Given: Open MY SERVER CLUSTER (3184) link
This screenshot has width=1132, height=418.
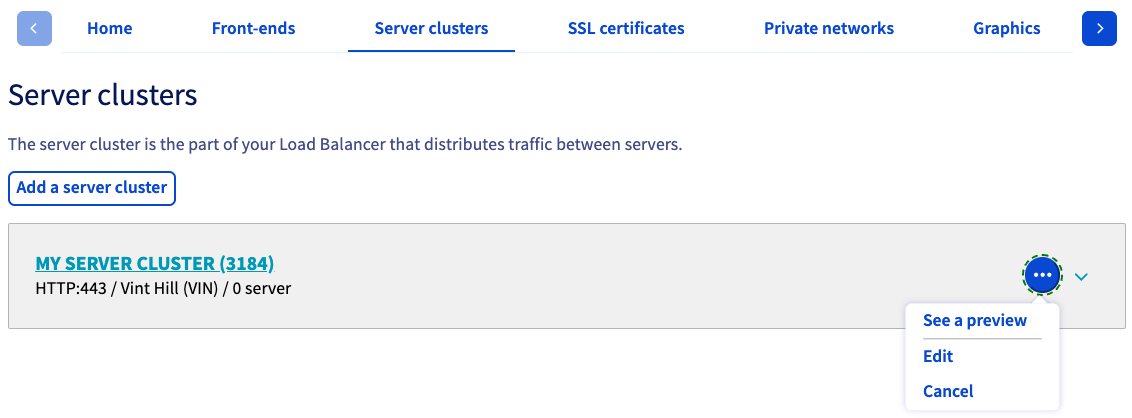Looking at the screenshot, I should pos(154,264).
